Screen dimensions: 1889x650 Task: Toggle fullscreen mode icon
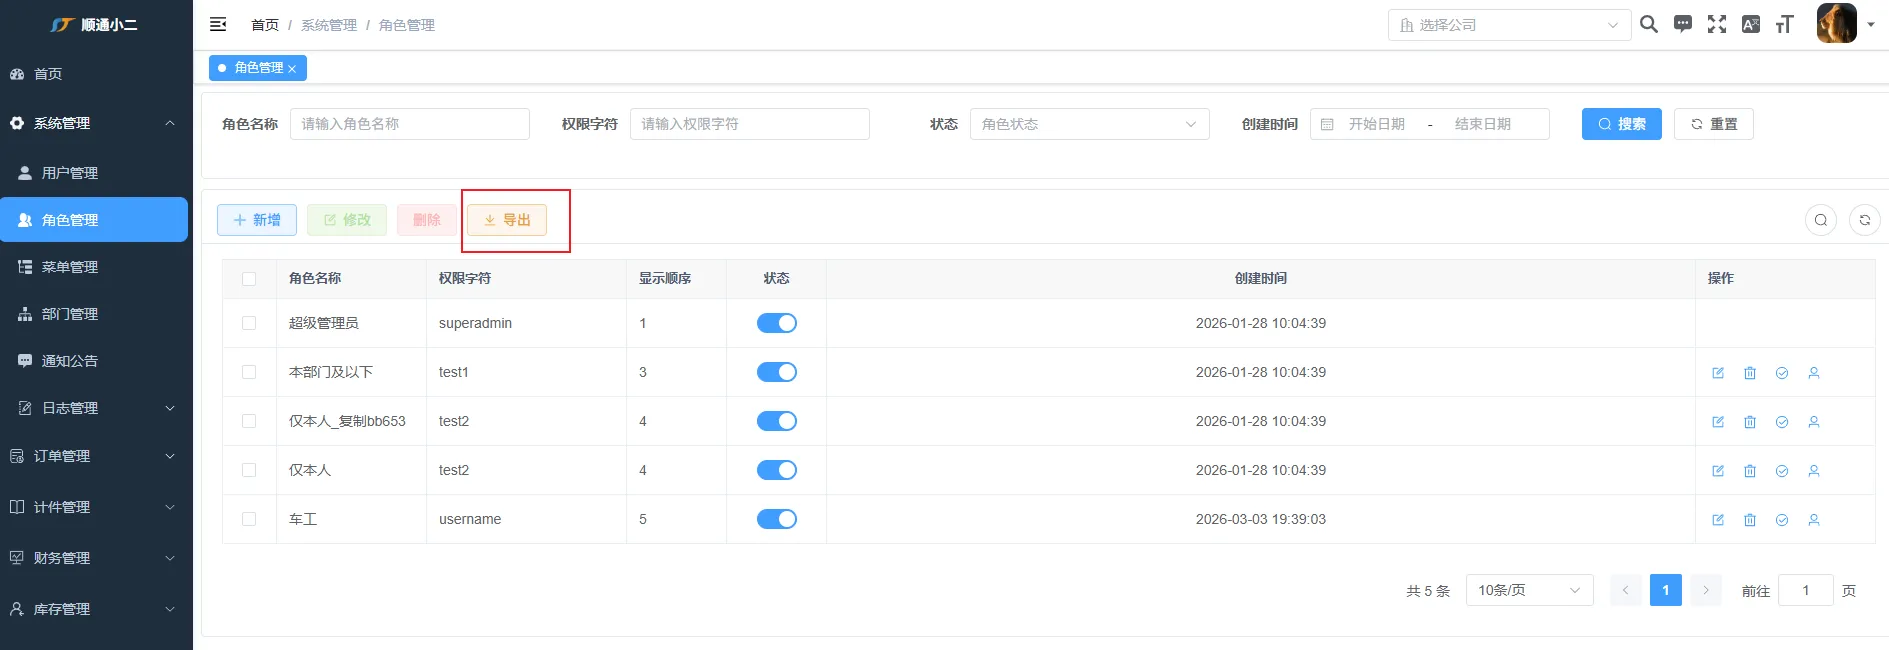1717,24
